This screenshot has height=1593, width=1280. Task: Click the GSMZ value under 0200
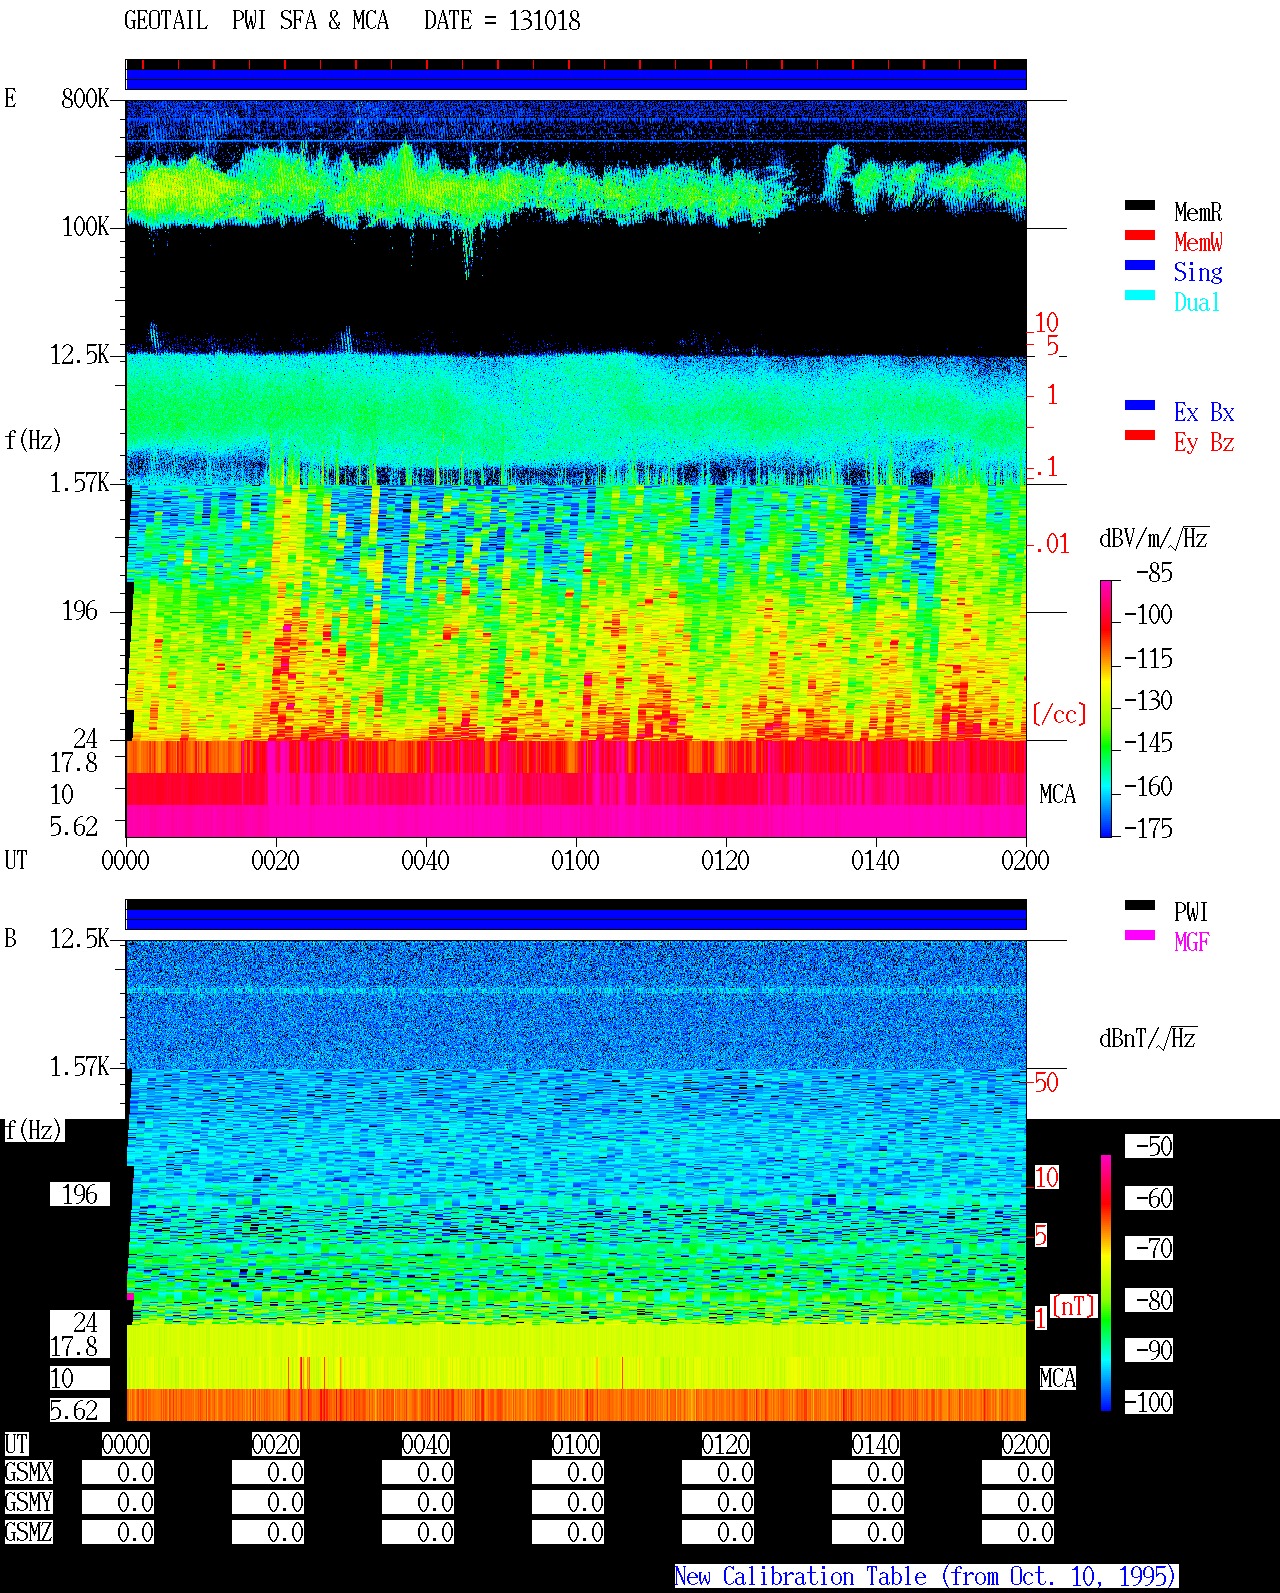[1018, 1533]
